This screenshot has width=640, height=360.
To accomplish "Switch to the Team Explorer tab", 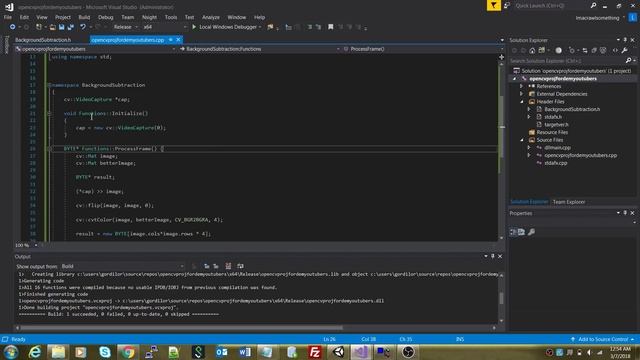I will pyautogui.click(x=569, y=202).
